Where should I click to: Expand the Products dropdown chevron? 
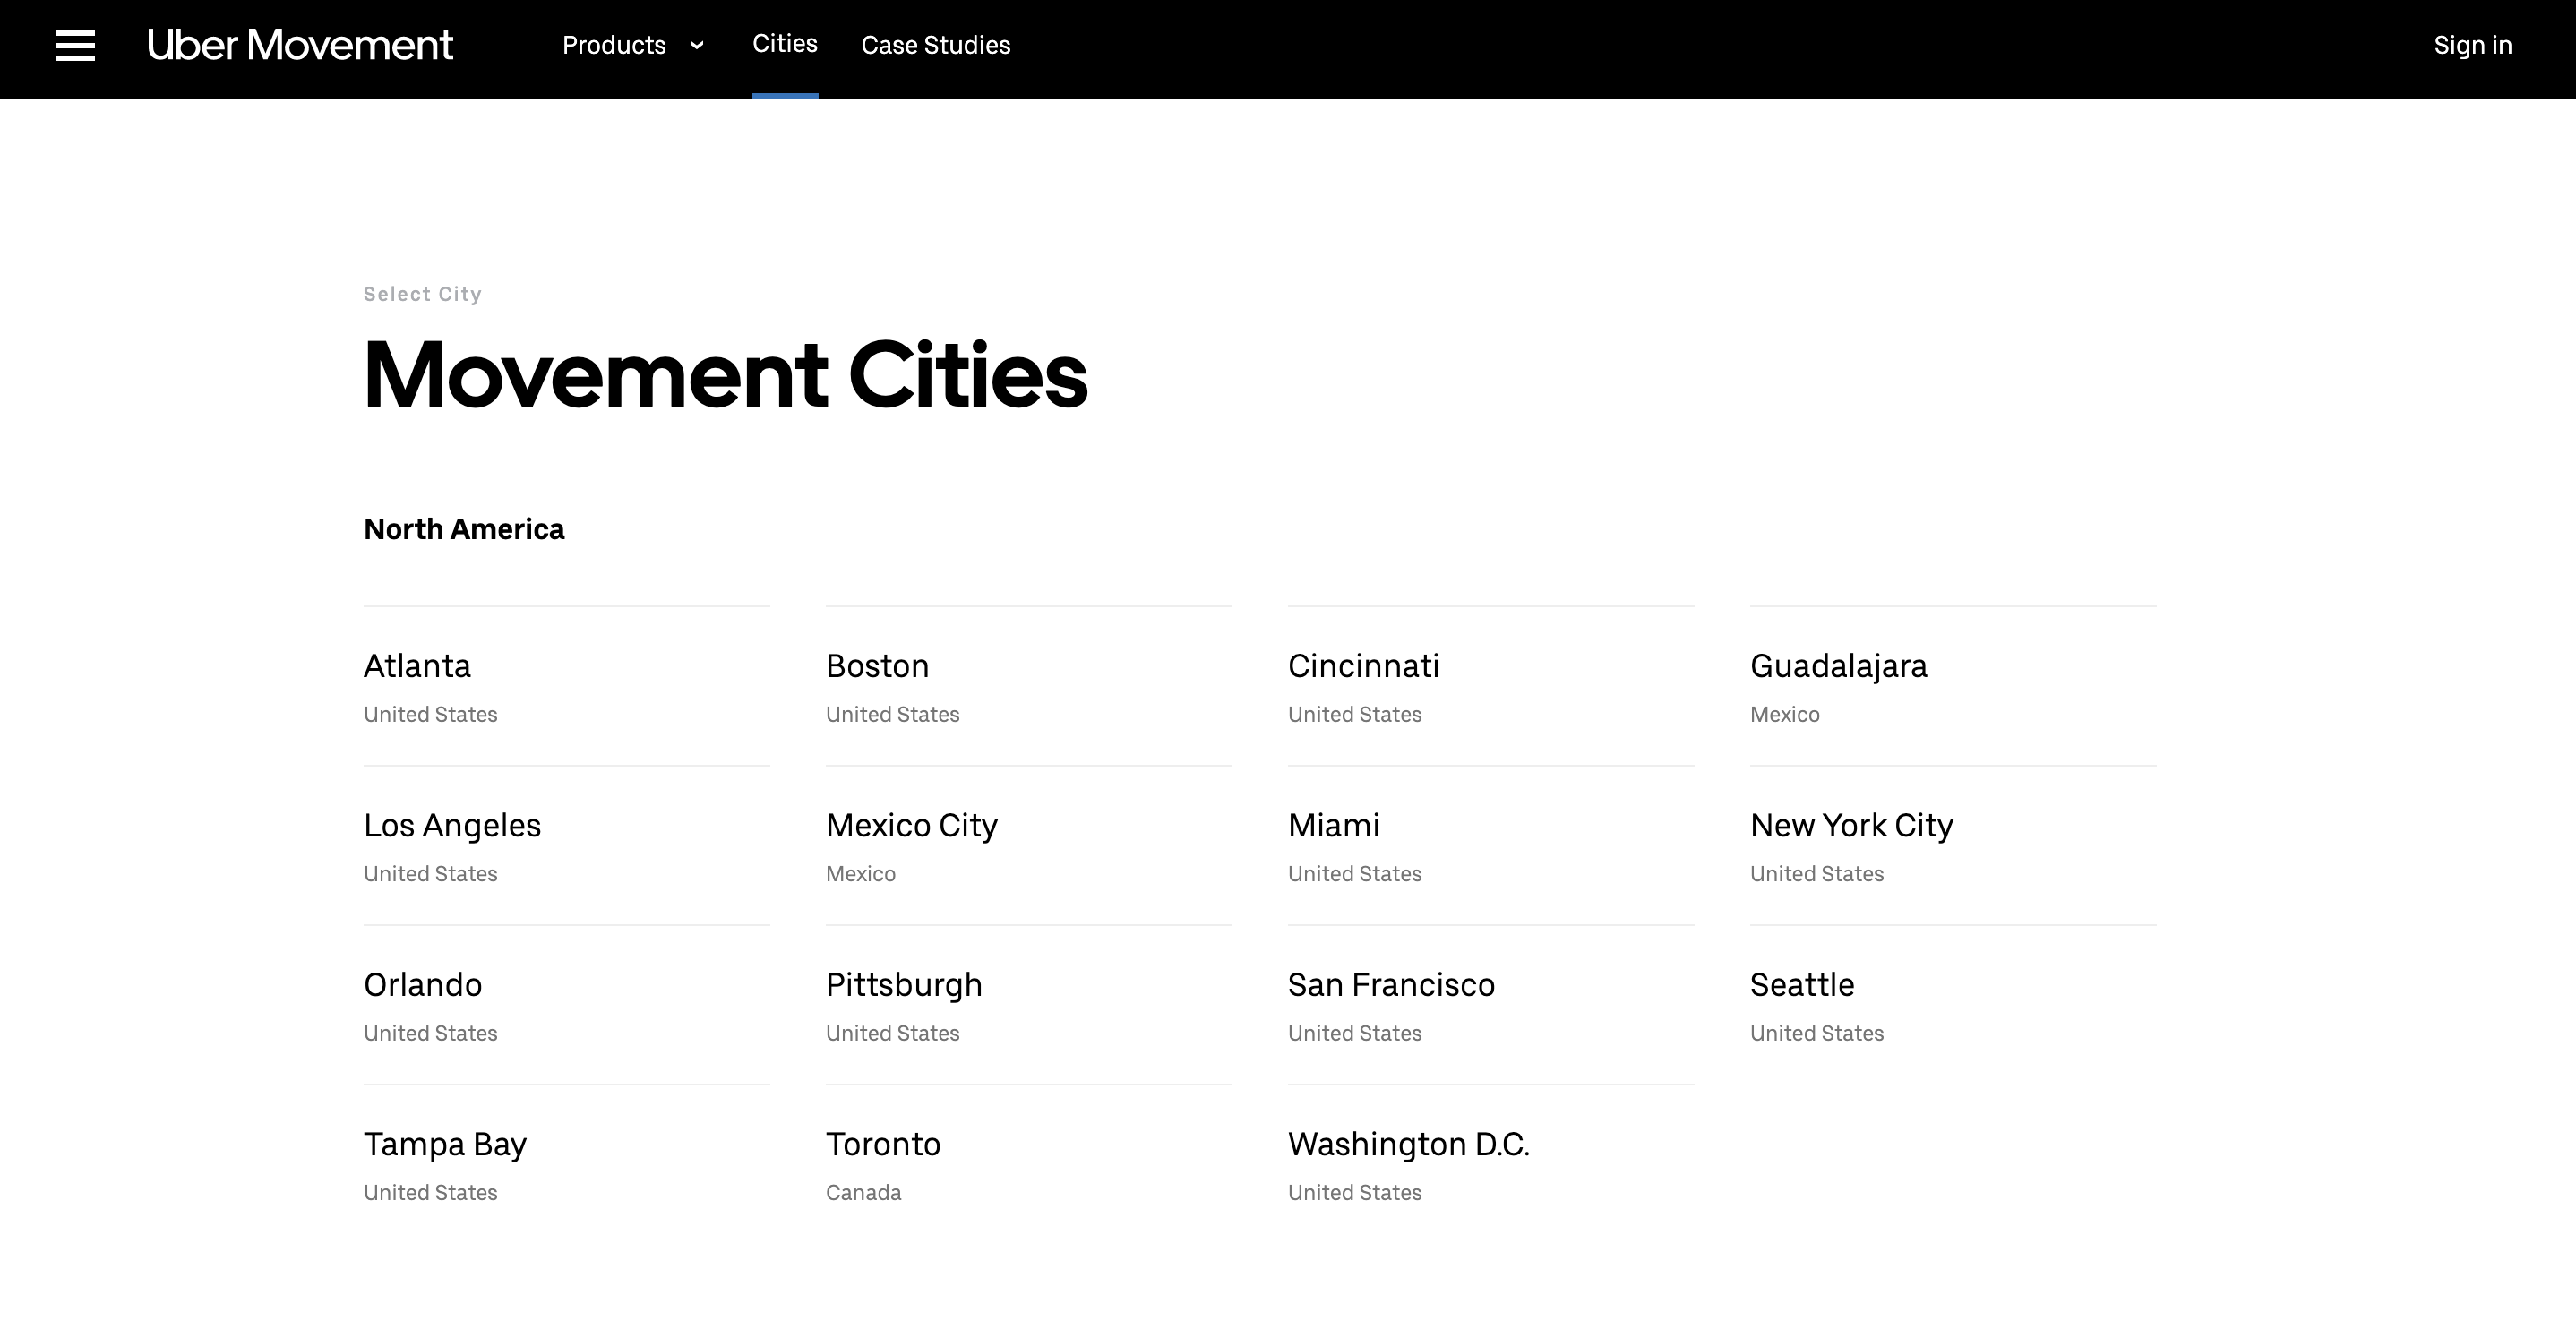click(697, 45)
